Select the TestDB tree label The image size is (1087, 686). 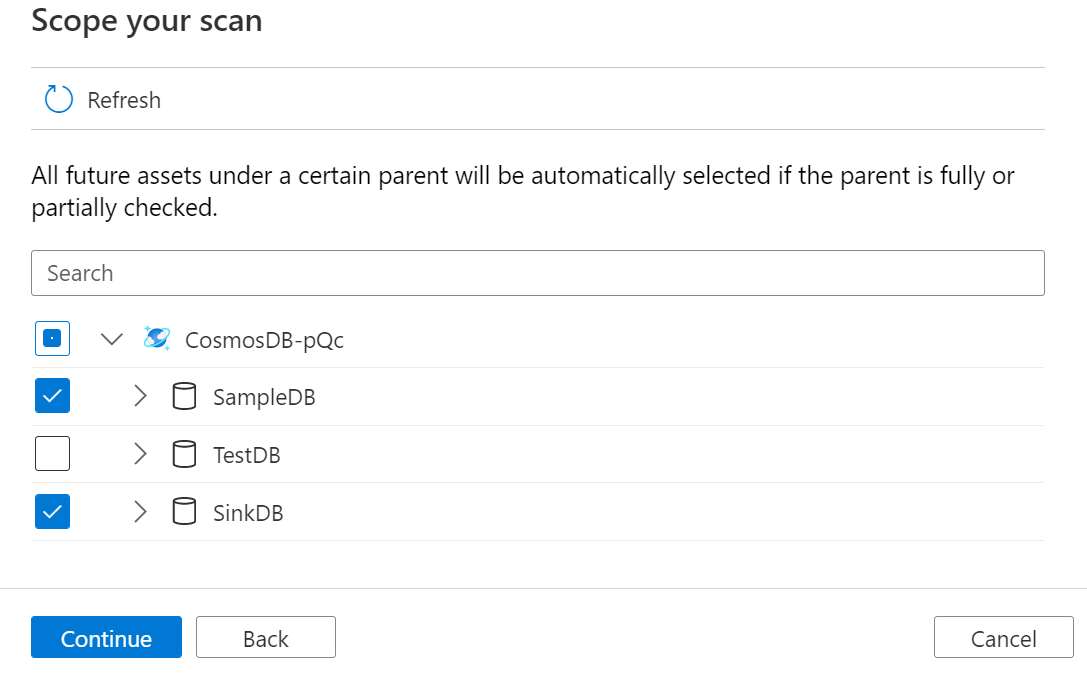247,455
